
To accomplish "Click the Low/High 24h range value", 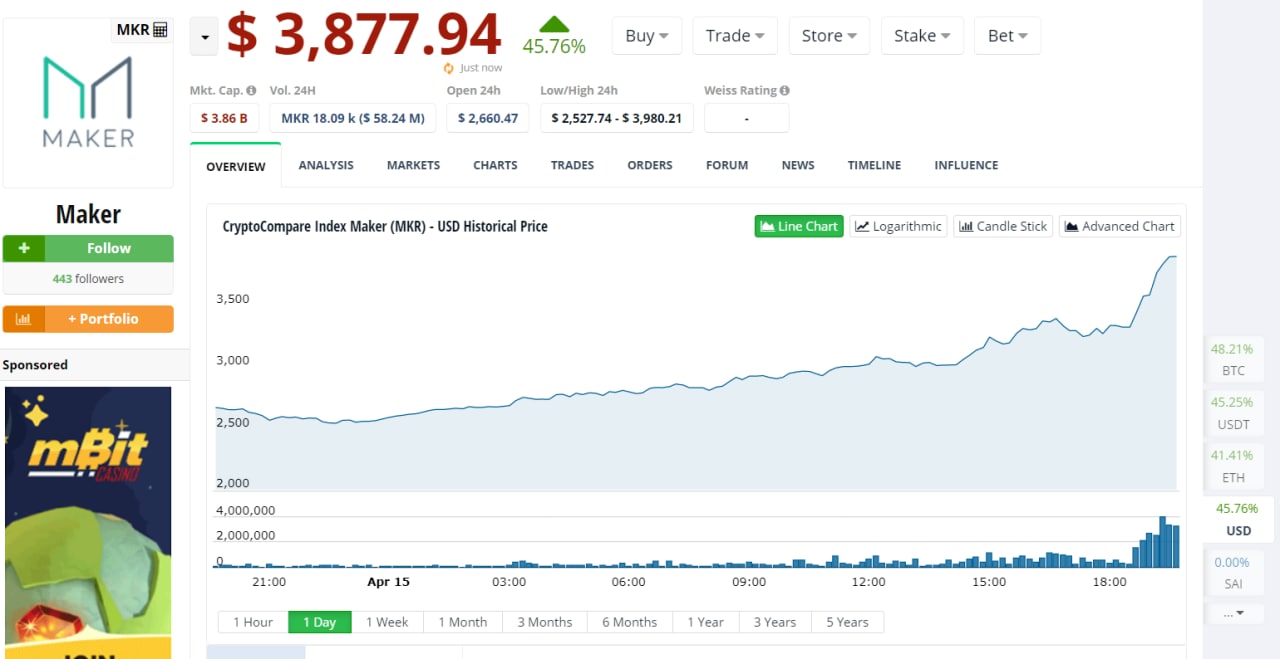I will (616, 118).
